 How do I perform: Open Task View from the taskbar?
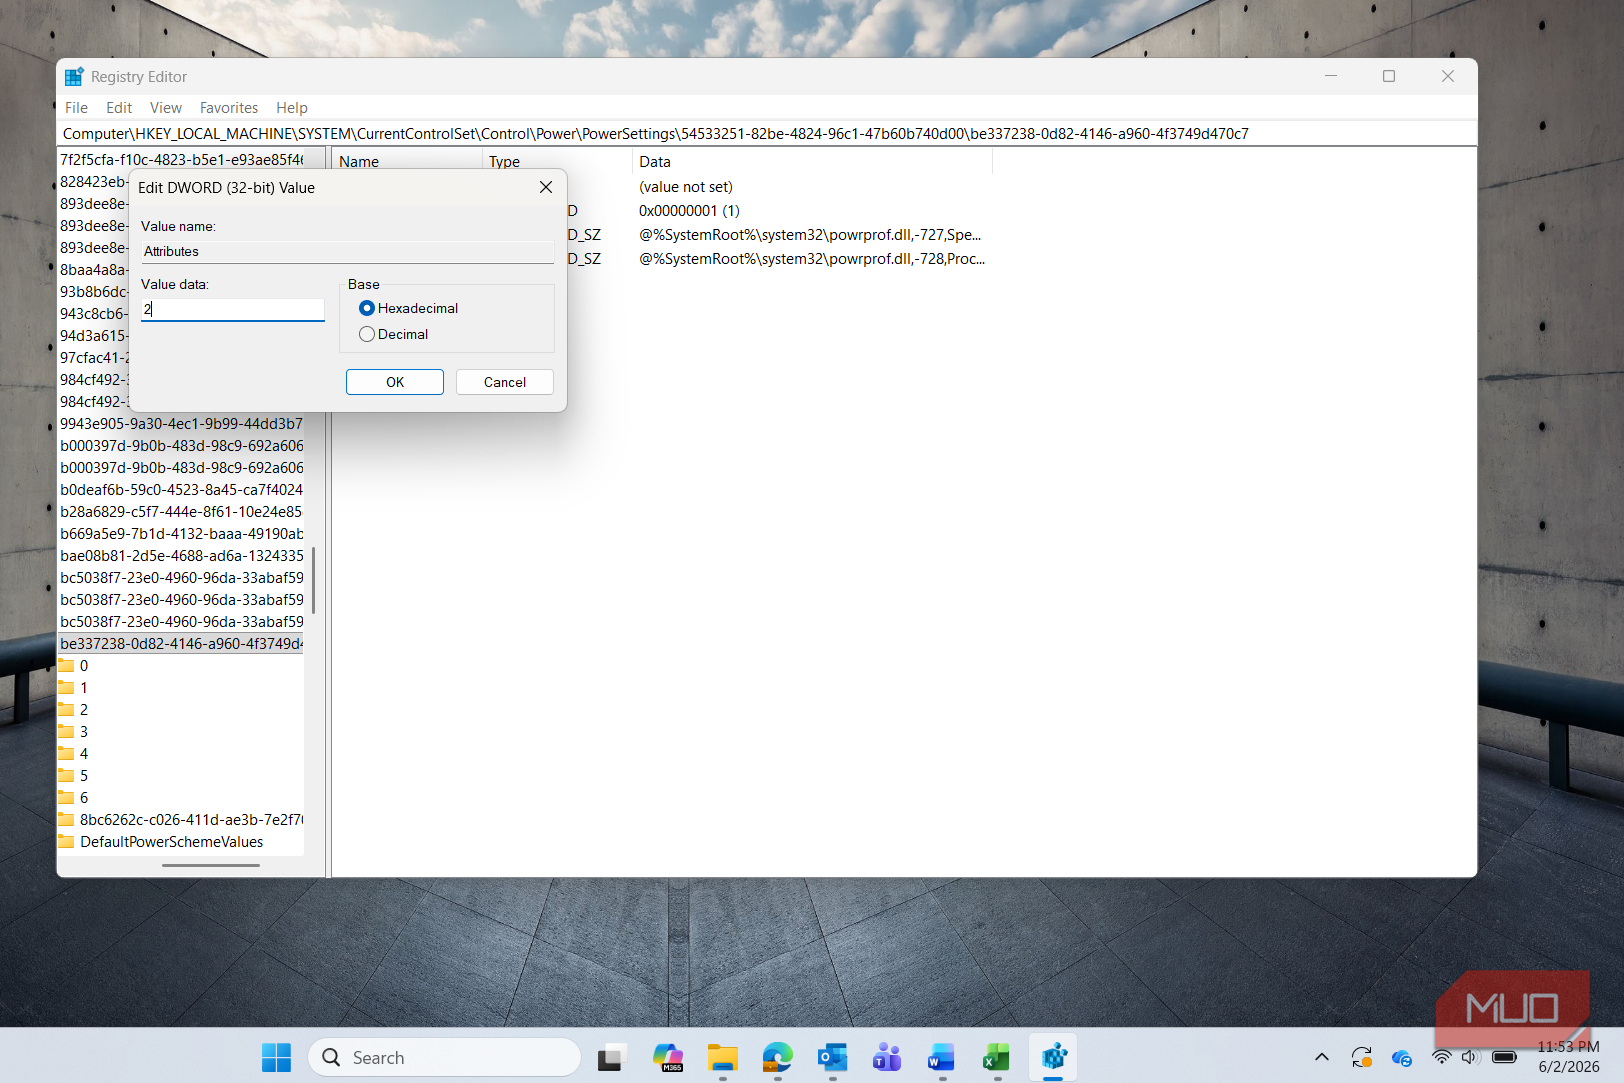point(612,1058)
